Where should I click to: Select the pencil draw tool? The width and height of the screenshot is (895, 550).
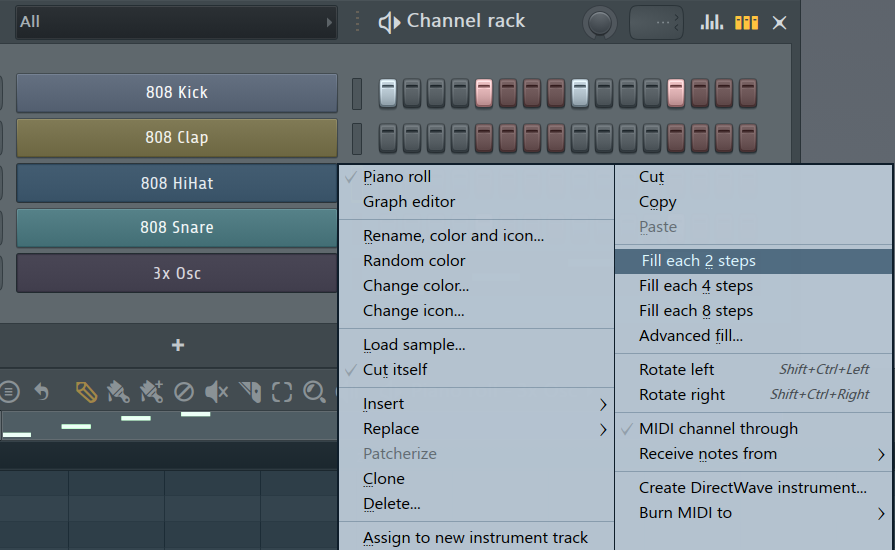pos(87,391)
